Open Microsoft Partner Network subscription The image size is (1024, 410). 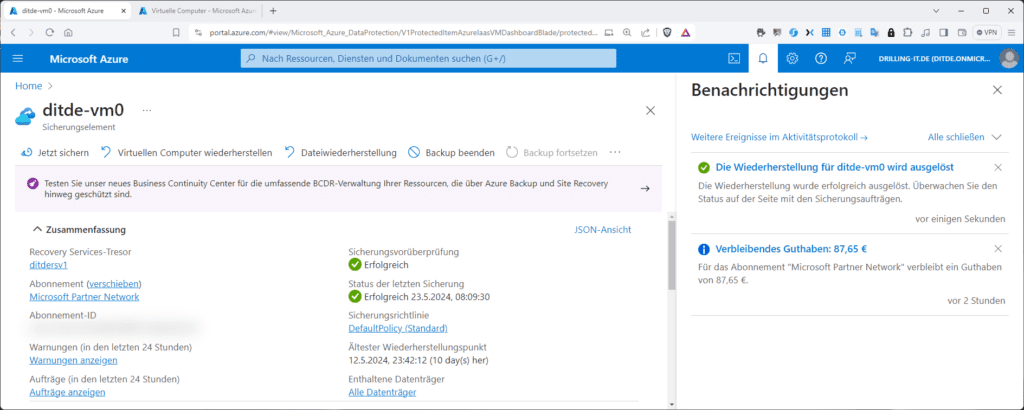tap(84, 297)
